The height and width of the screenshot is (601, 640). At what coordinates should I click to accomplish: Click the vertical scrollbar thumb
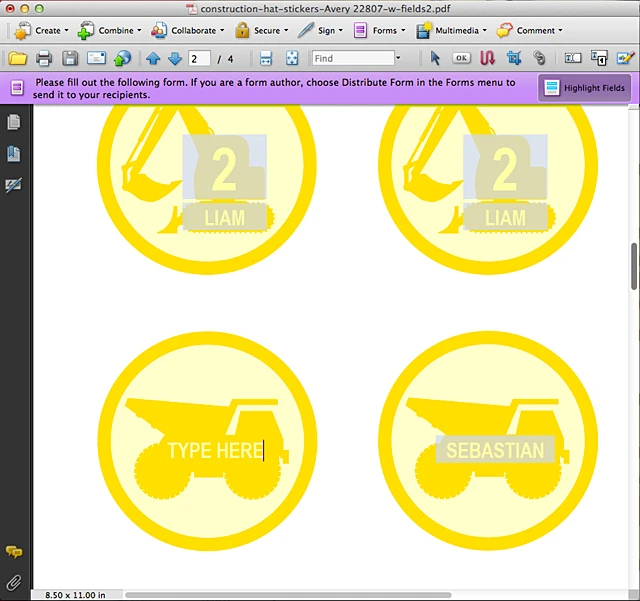coord(633,266)
